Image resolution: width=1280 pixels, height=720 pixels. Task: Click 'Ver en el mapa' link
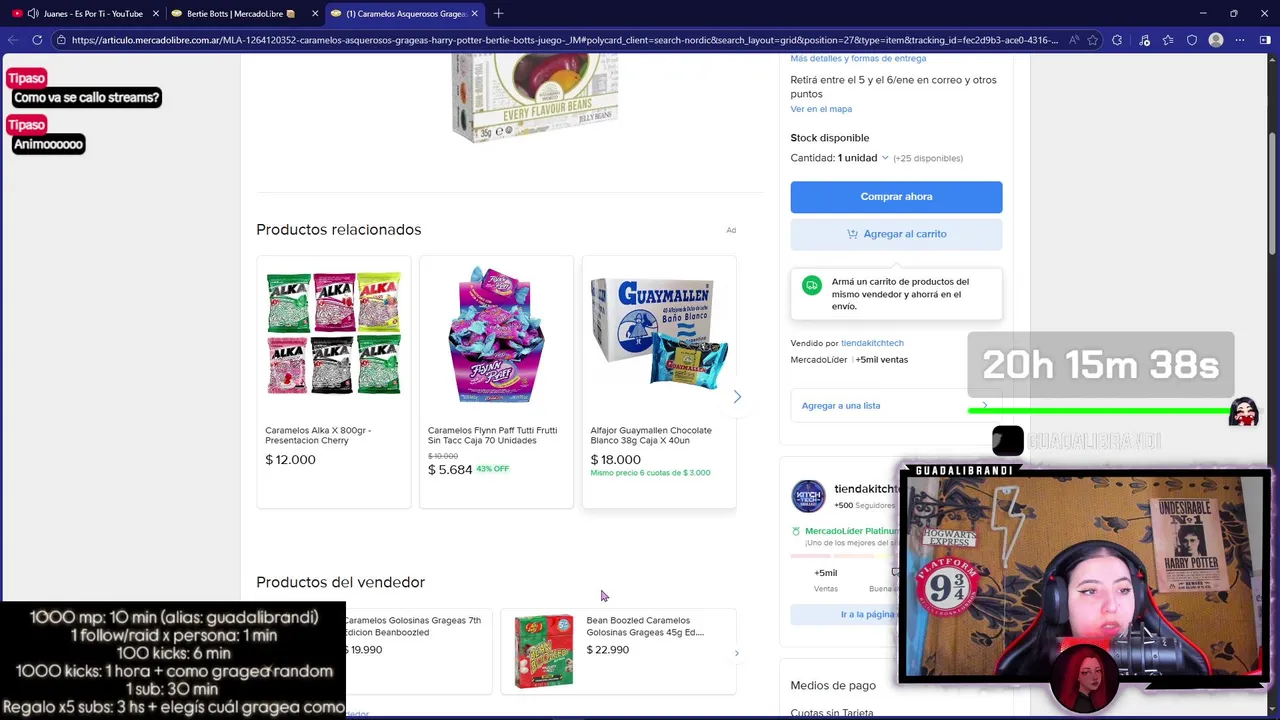(x=821, y=109)
